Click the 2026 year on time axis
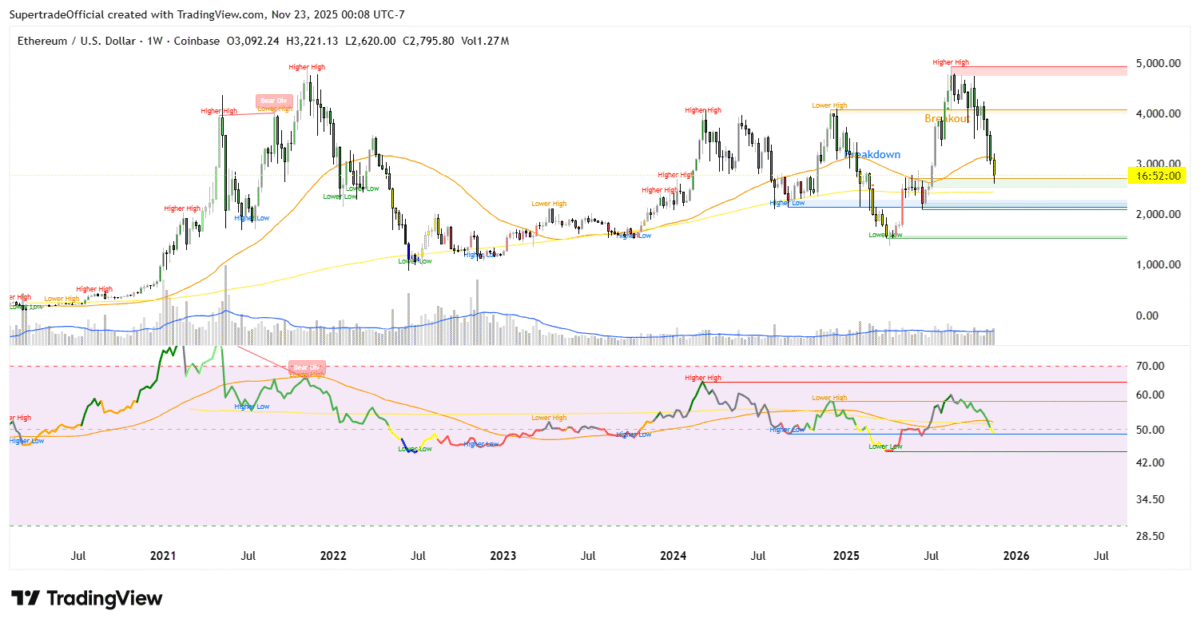Screen dimensions: 1200x627 1017,555
